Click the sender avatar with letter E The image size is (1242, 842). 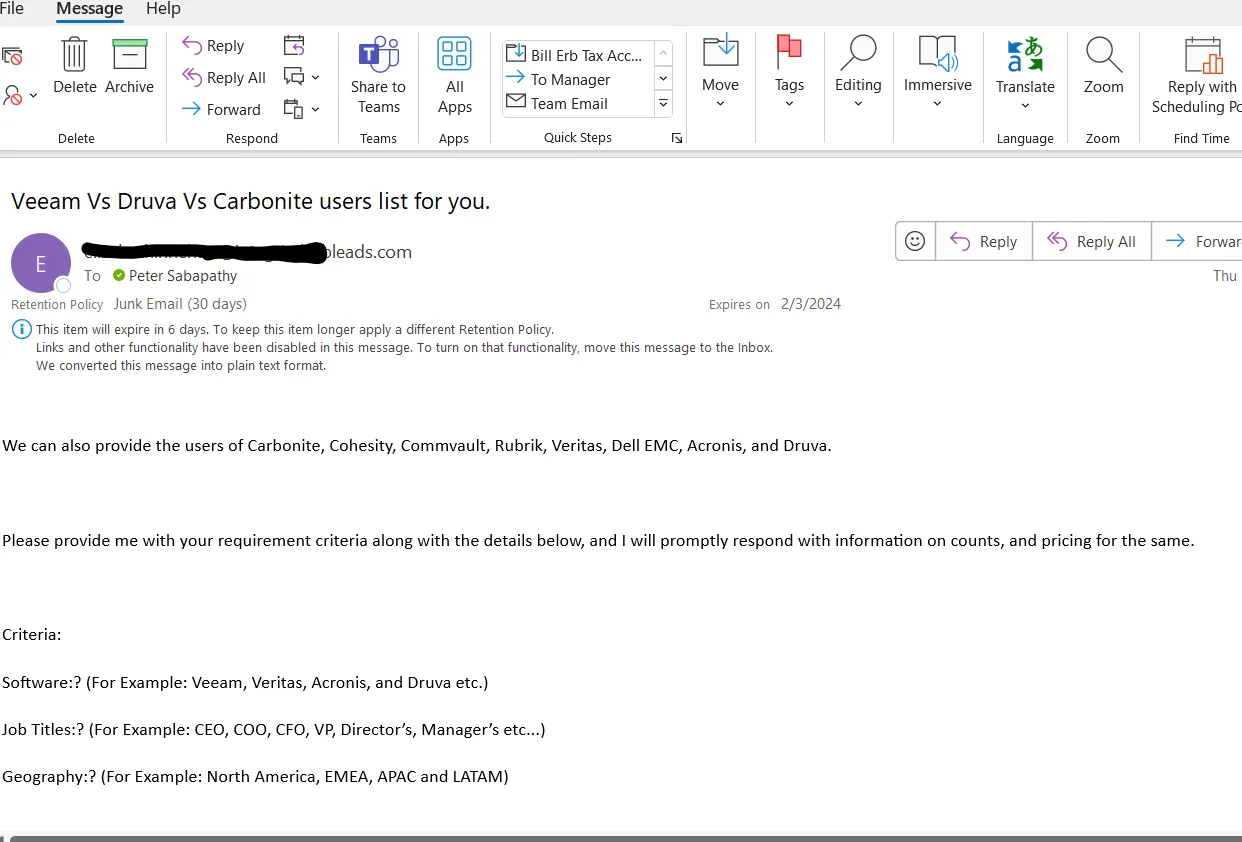[x=41, y=263]
